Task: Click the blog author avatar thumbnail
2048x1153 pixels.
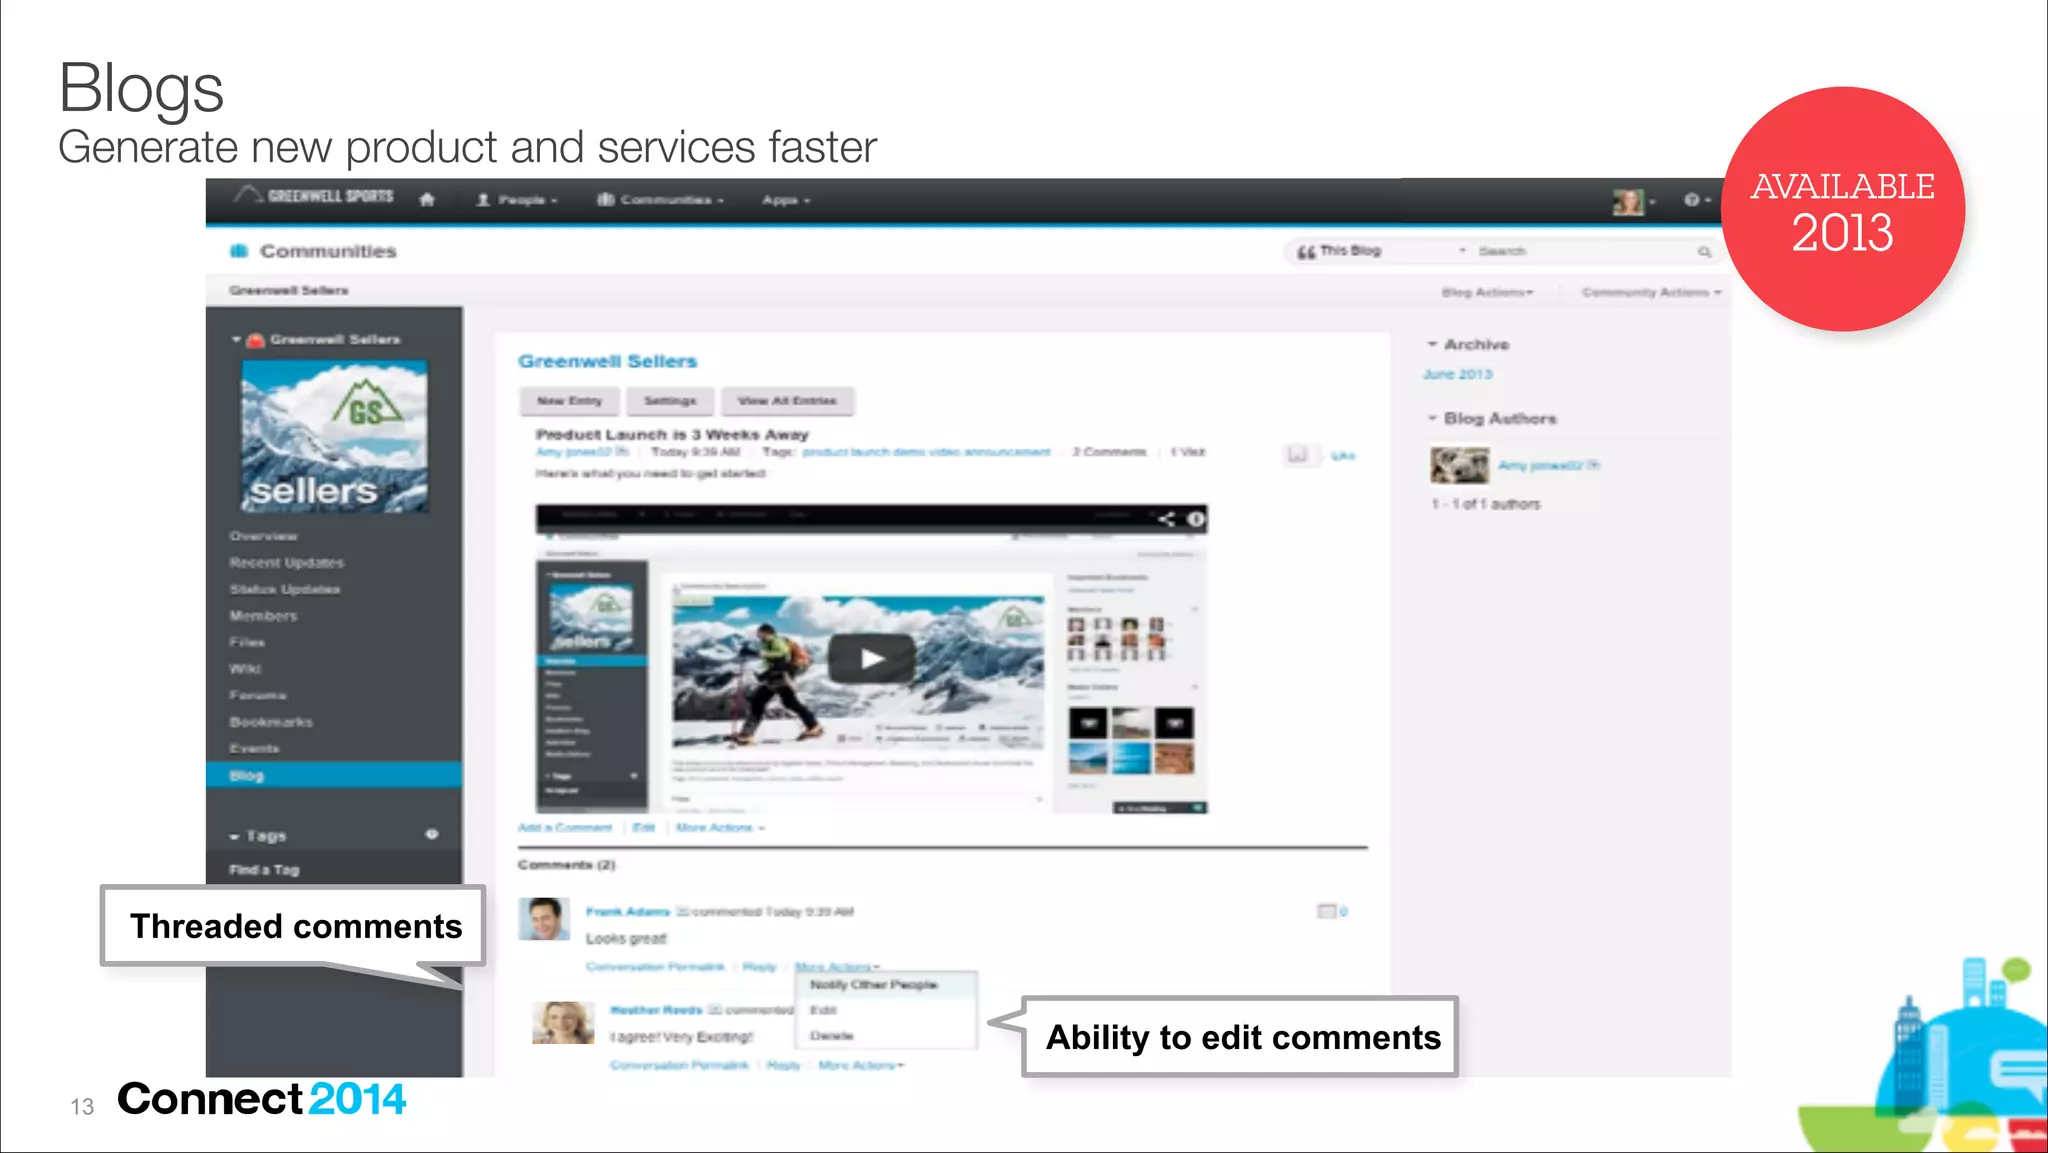Action: point(1459,465)
